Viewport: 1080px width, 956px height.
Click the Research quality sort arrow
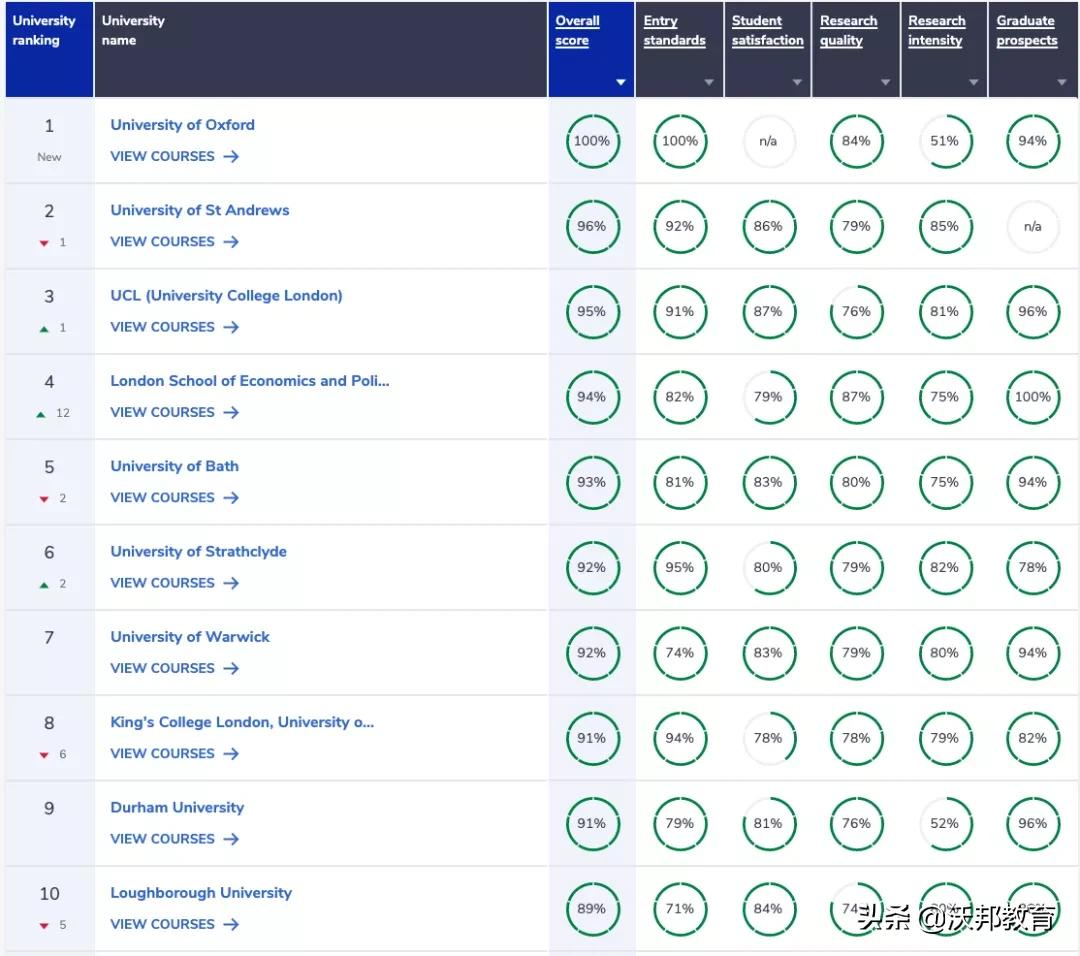885,82
